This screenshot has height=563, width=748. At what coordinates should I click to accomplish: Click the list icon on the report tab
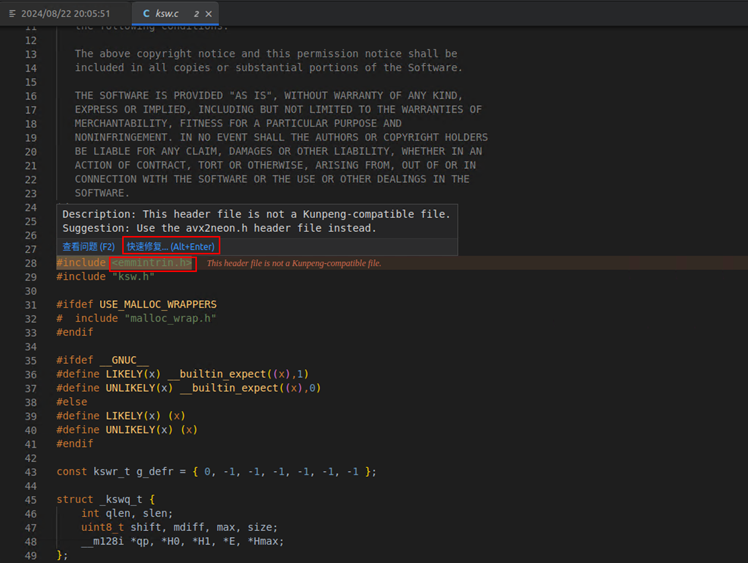[x=12, y=14]
